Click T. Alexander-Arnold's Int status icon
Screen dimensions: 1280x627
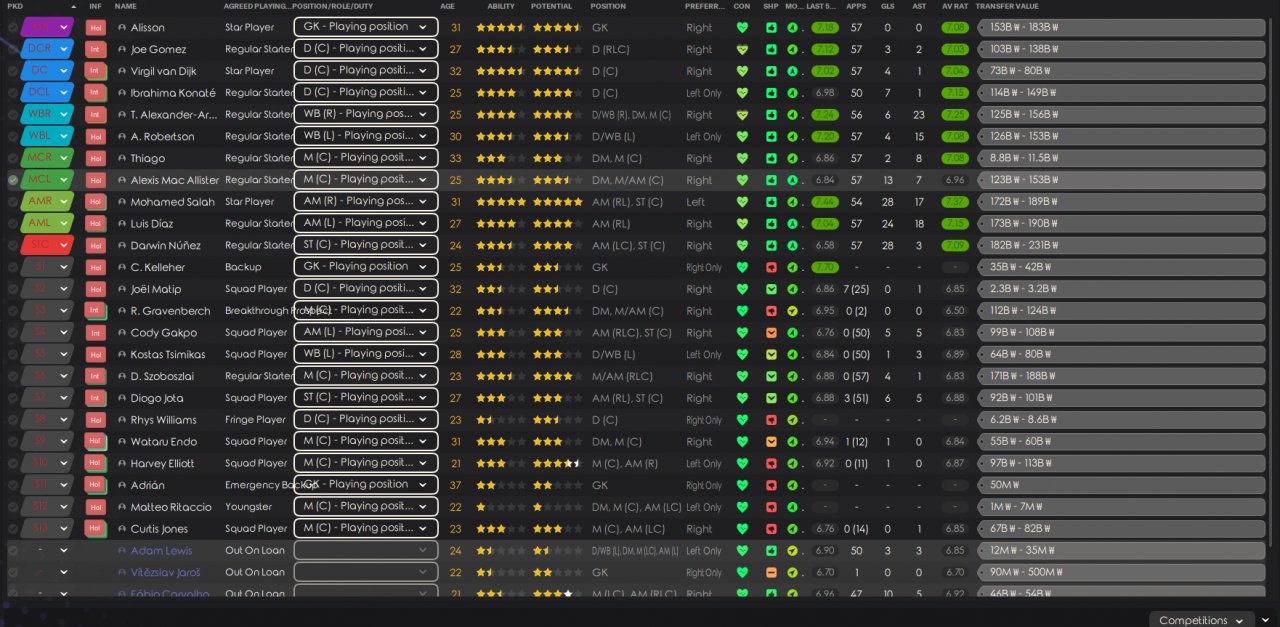pyautogui.click(x=96, y=115)
